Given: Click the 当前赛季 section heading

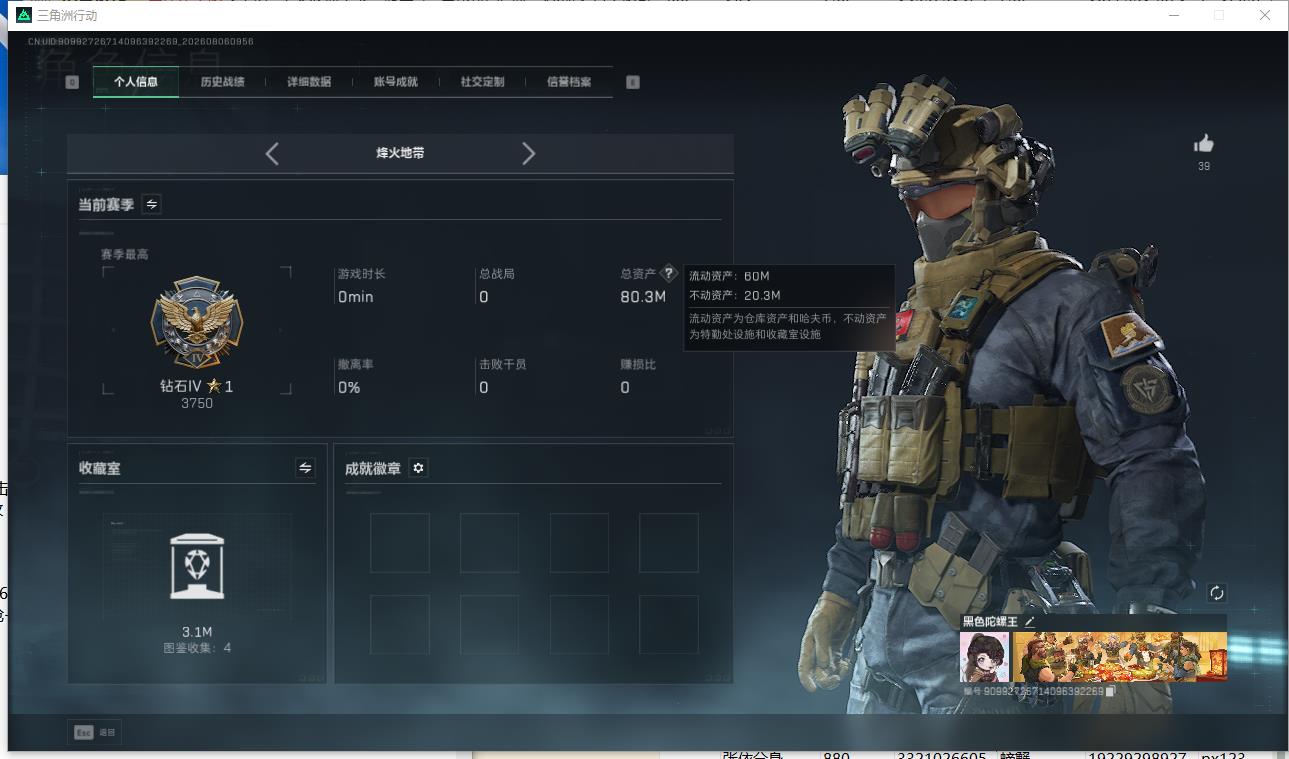Looking at the screenshot, I should [x=106, y=204].
